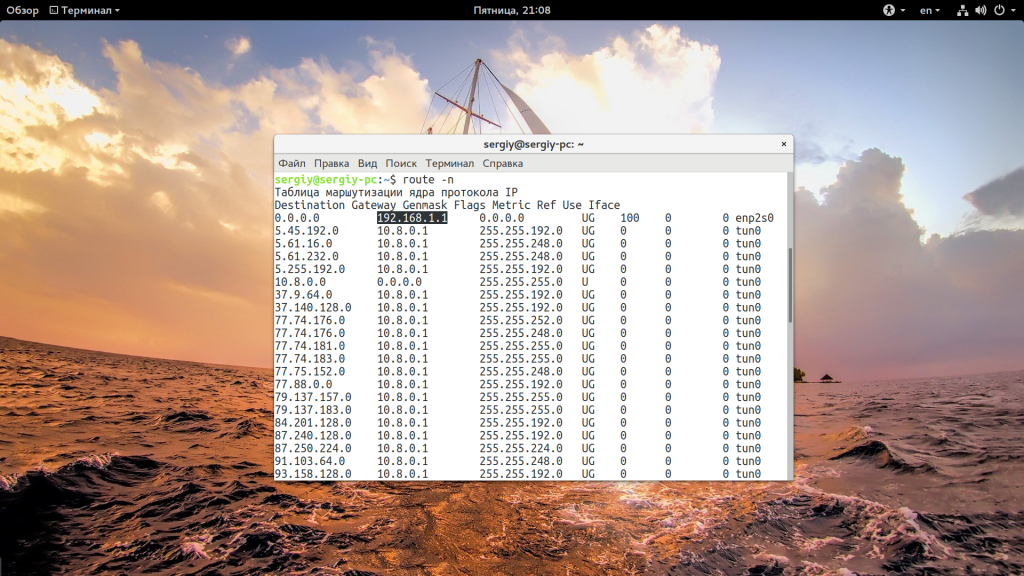1024x576 pixels.
Task: Open the Вид menu
Action: [x=367, y=163]
